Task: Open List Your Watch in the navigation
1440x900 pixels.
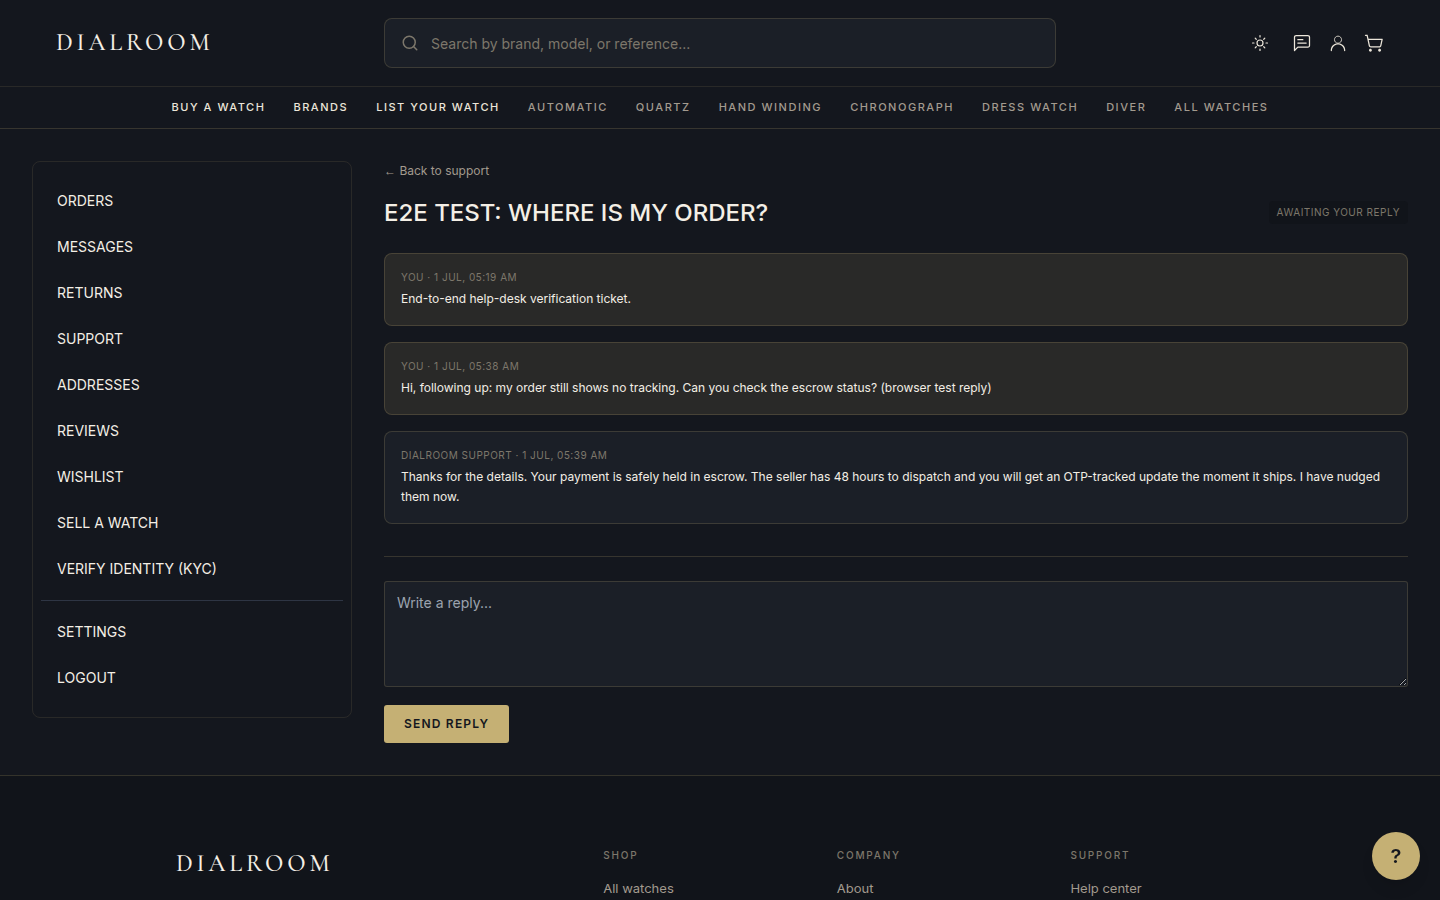Action: pyautogui.click(x=437, y=107)
